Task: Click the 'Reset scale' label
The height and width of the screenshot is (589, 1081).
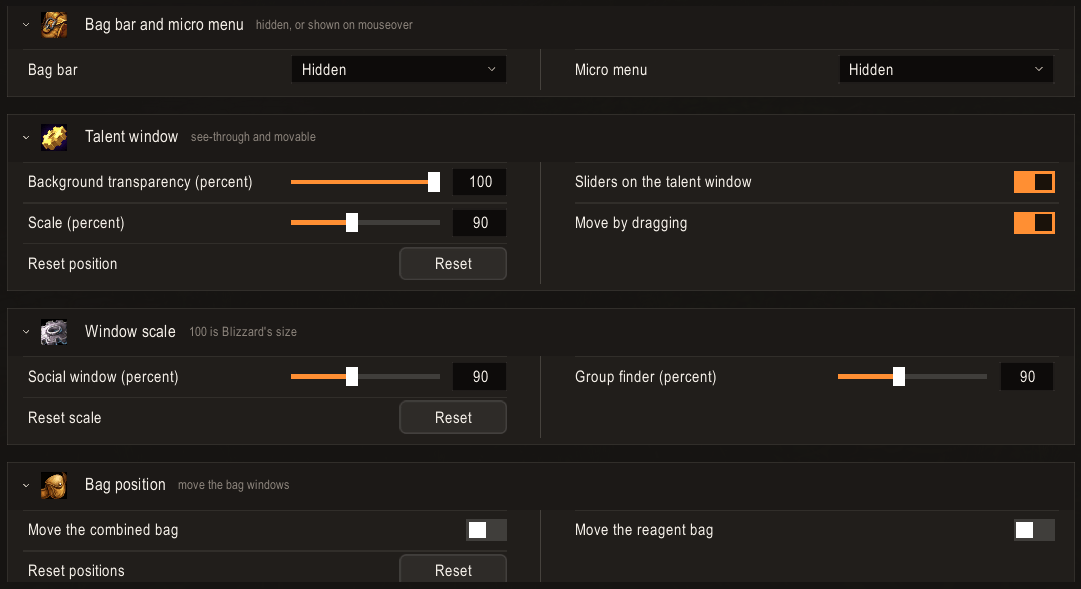Action: [65, 417]
